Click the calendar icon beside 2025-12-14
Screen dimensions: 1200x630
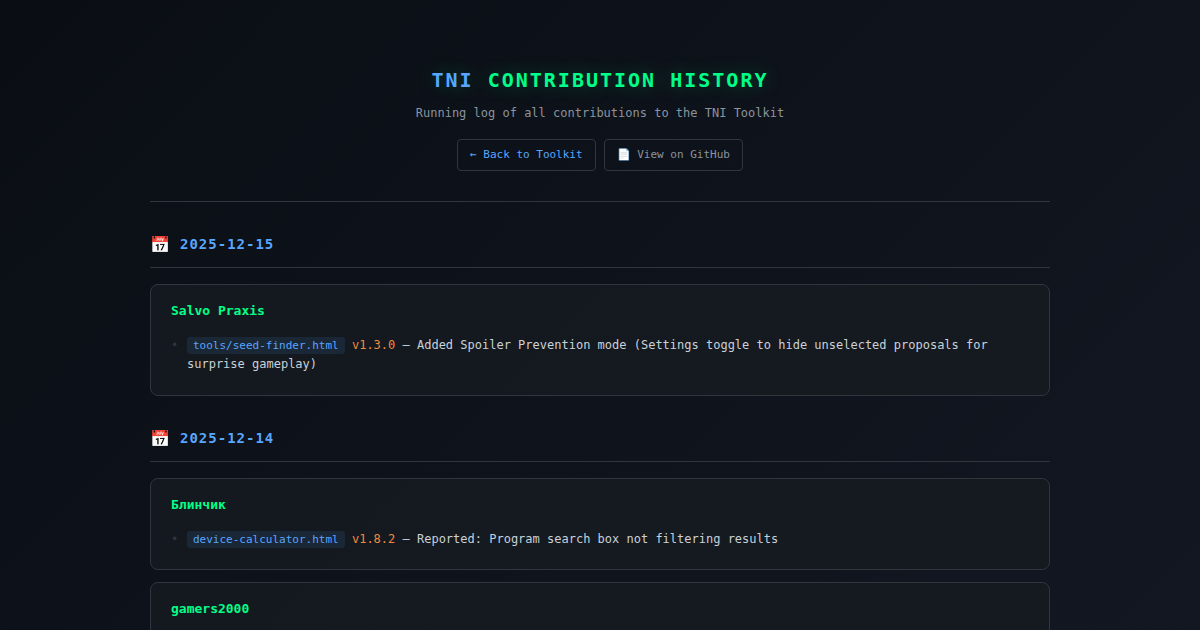pyautogui.click(x=160, y=438)
